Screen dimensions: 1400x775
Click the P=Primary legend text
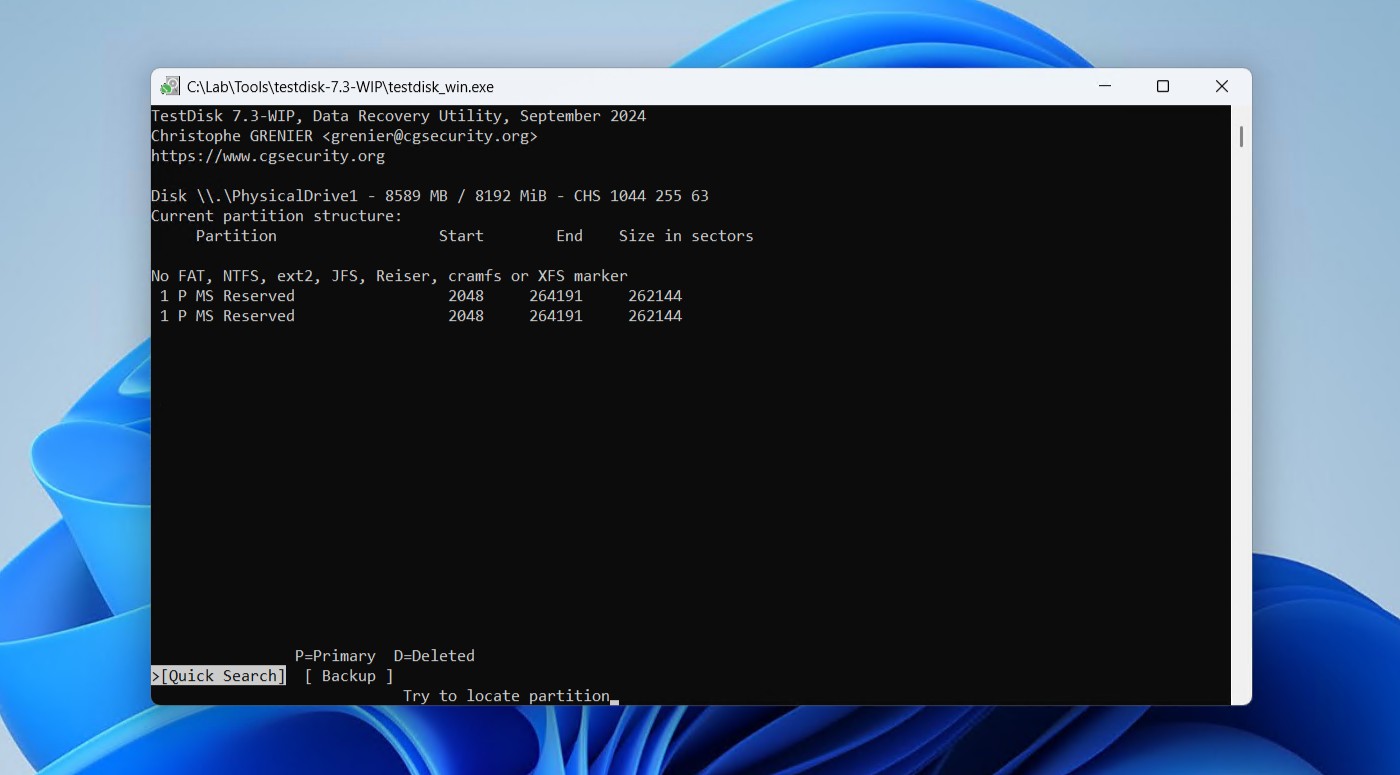[335, 656]
